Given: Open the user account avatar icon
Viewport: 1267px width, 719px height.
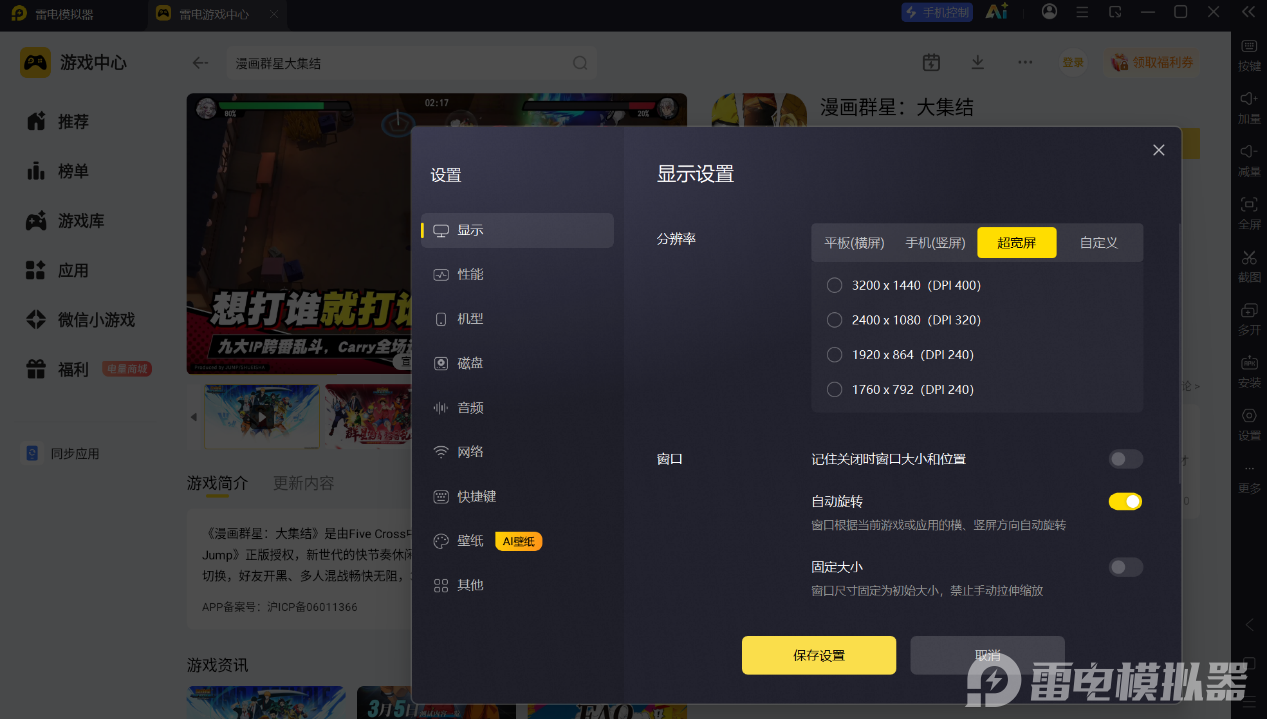Looking at the screenshot, I should click(x=1049, y=12).
